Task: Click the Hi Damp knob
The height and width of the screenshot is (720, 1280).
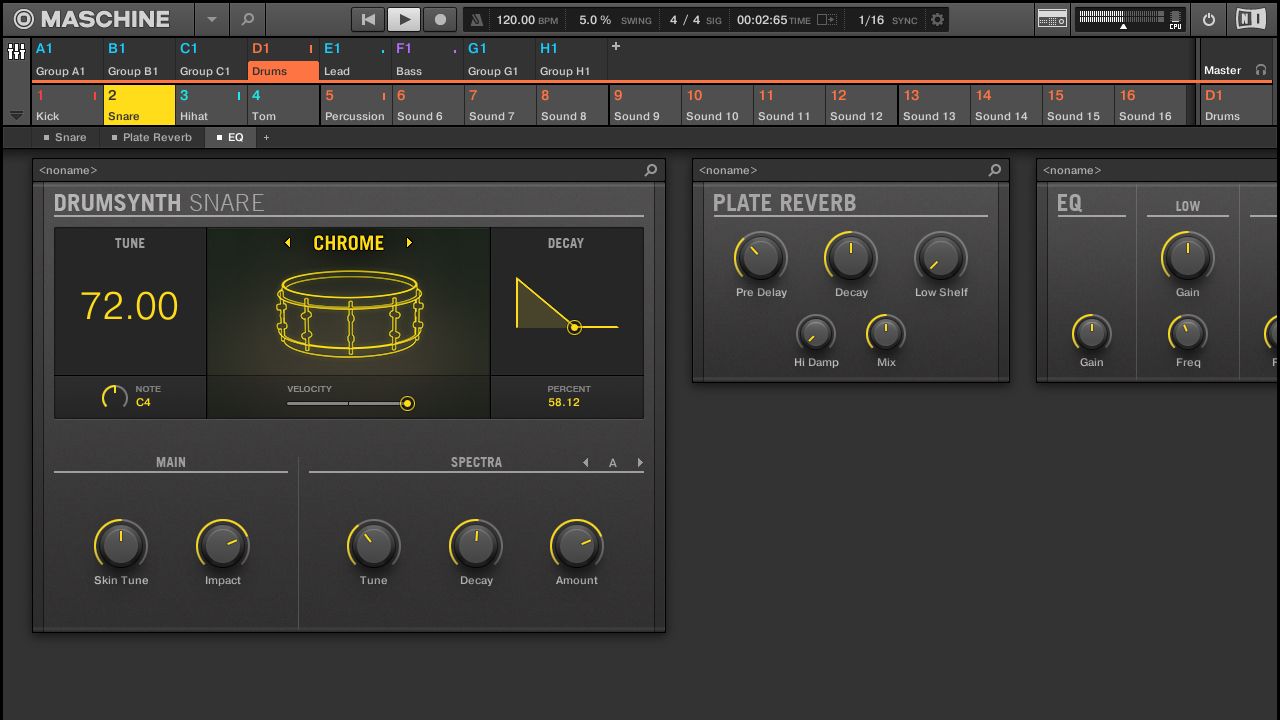Action: (816, 333)
